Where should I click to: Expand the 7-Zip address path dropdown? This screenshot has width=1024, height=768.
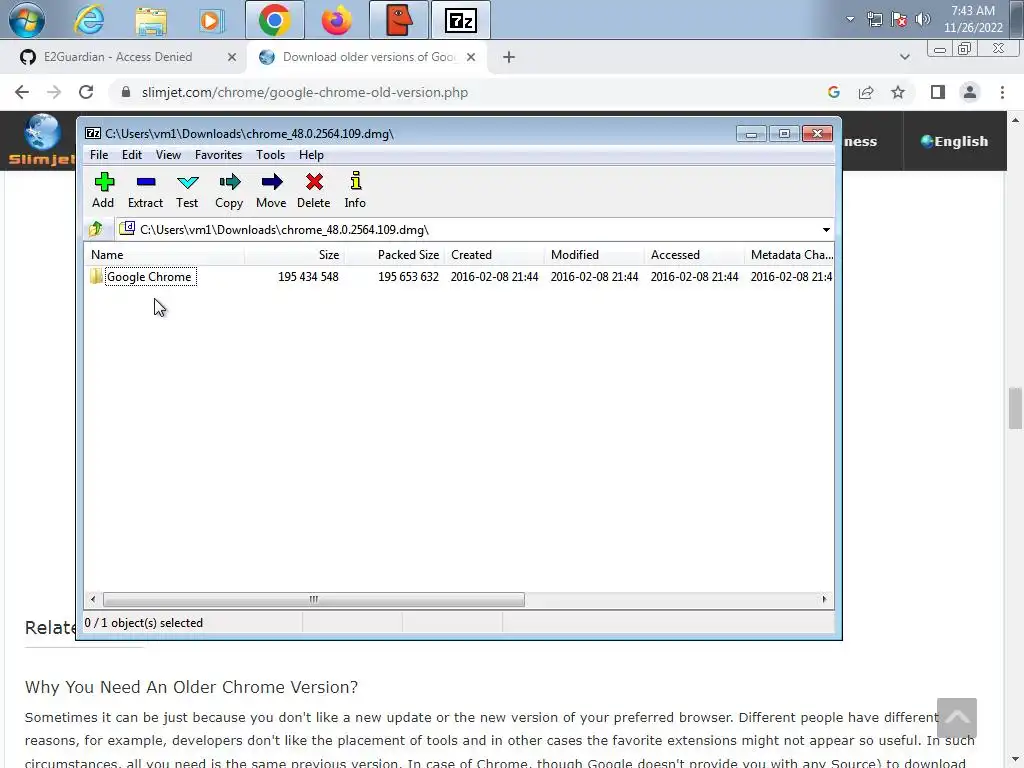click(x=826, y=229)
